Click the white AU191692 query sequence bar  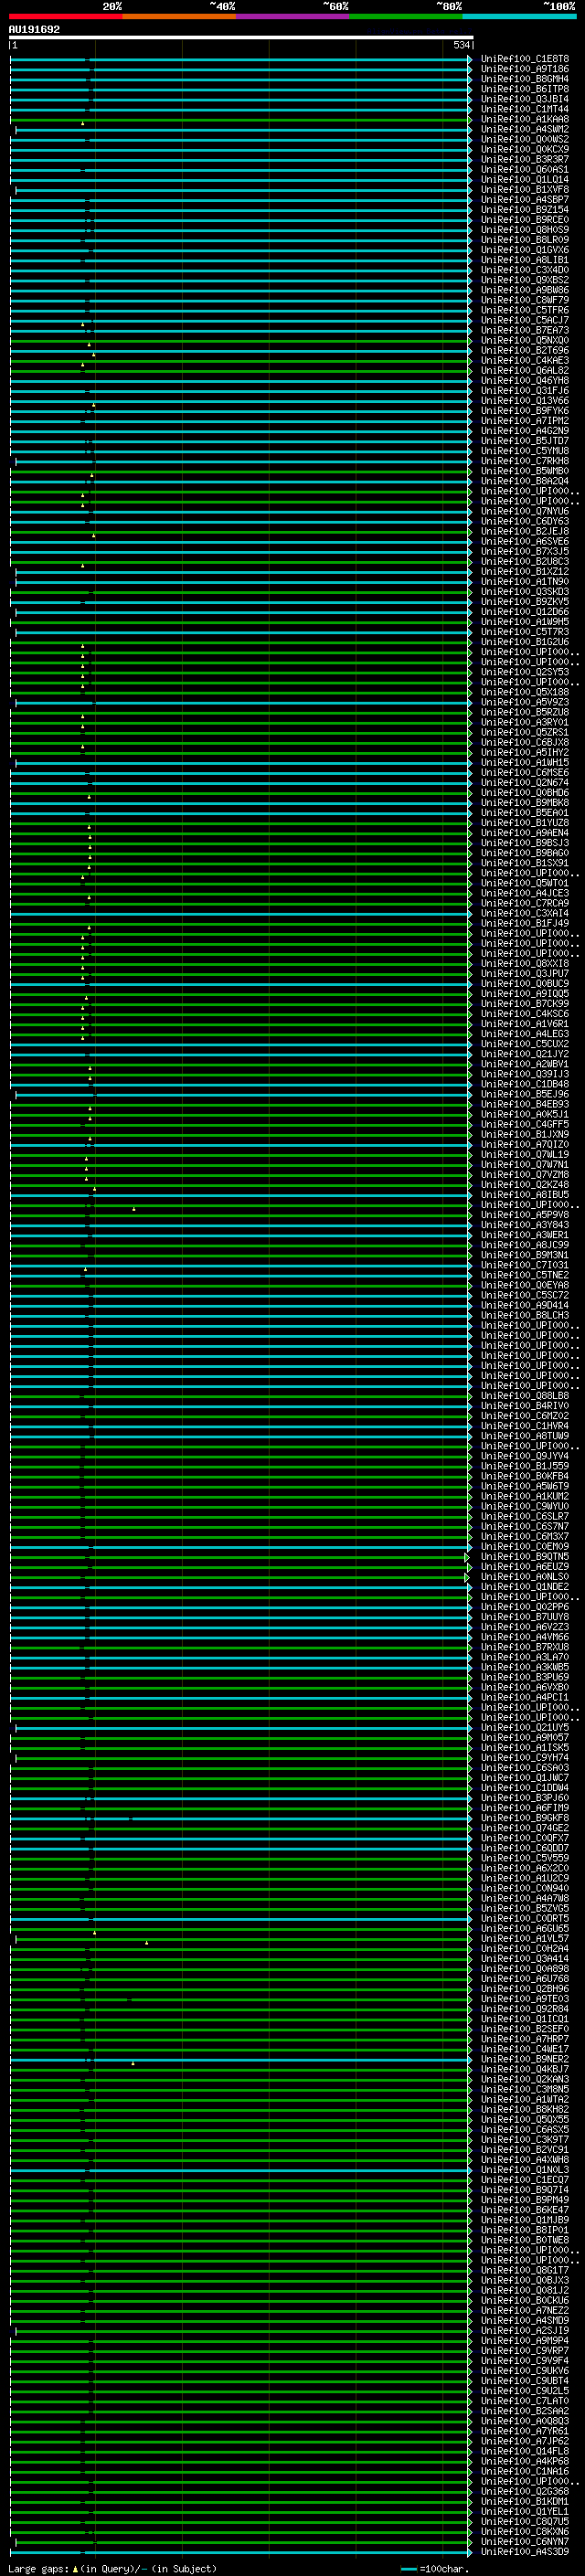(240, 37)
